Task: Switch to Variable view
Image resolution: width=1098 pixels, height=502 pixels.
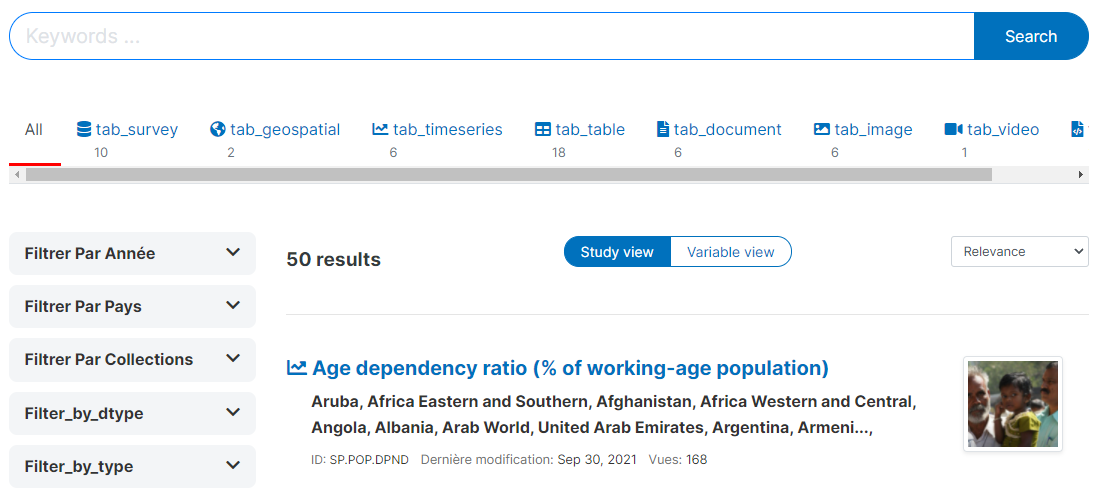Action: (730, 252)
